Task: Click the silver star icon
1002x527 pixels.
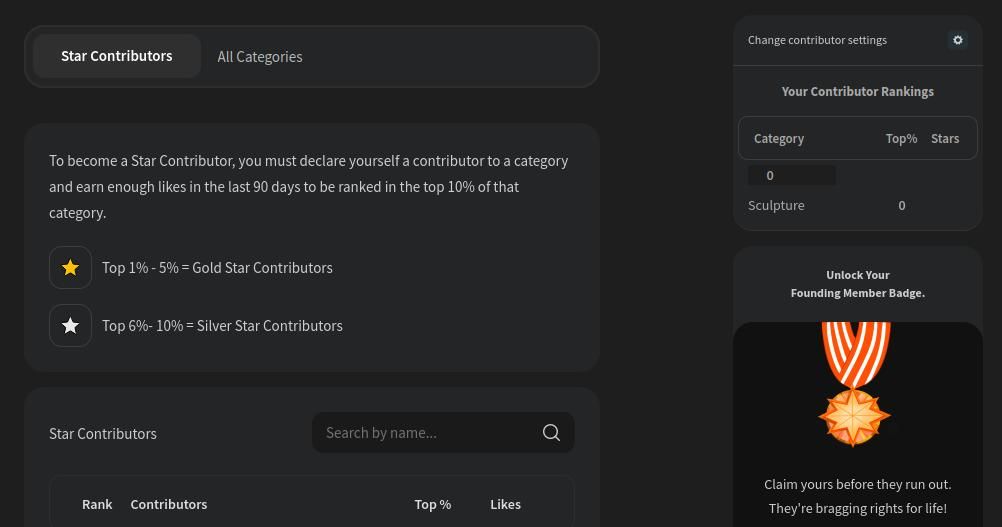Action: pyautogui.click(x=70, y=326)
